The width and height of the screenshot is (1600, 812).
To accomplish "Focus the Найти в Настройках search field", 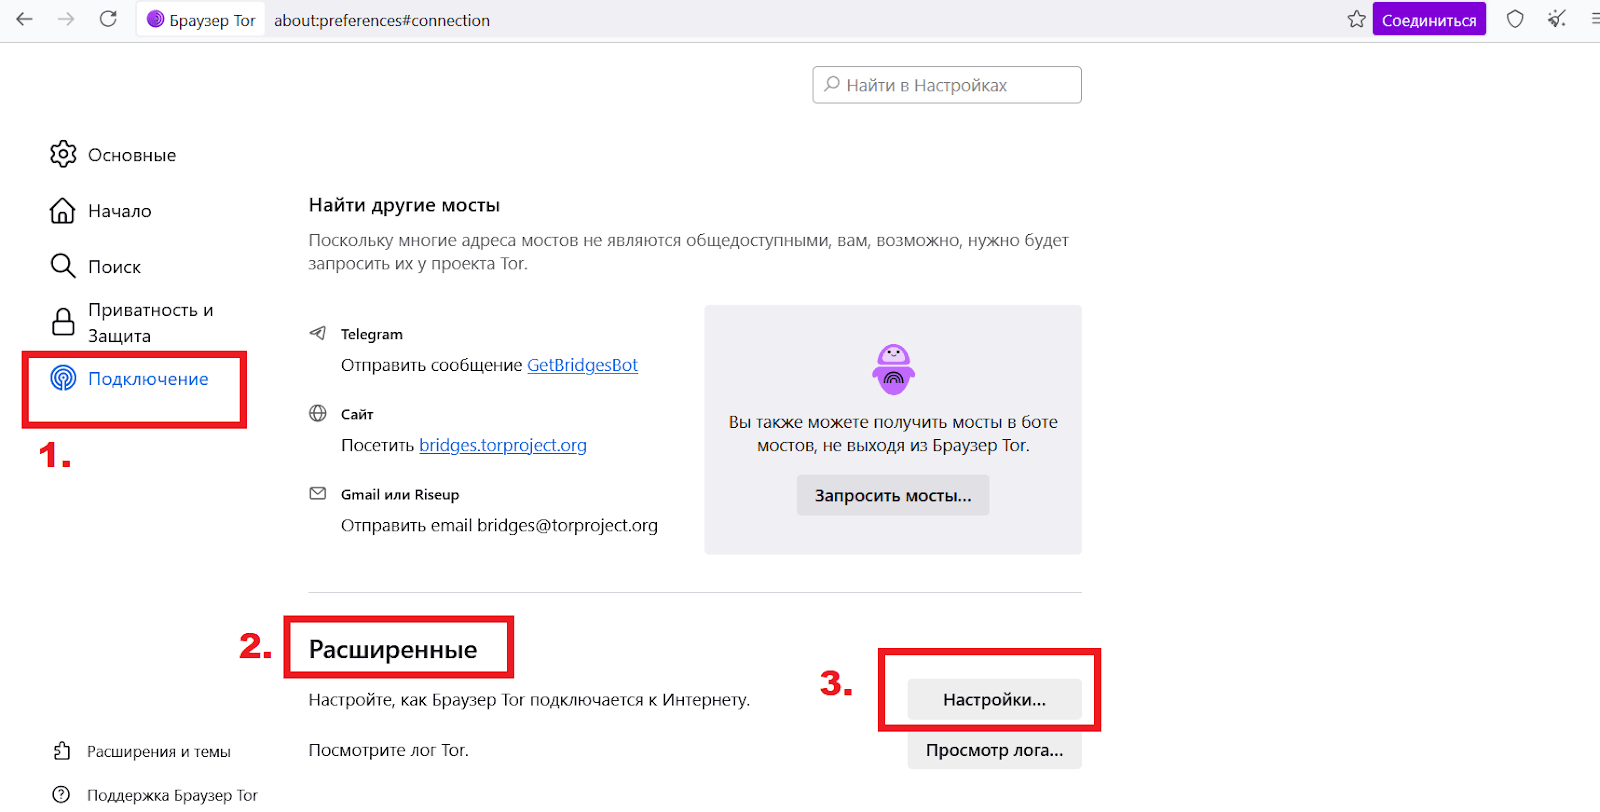I will [x=947, y=85].
